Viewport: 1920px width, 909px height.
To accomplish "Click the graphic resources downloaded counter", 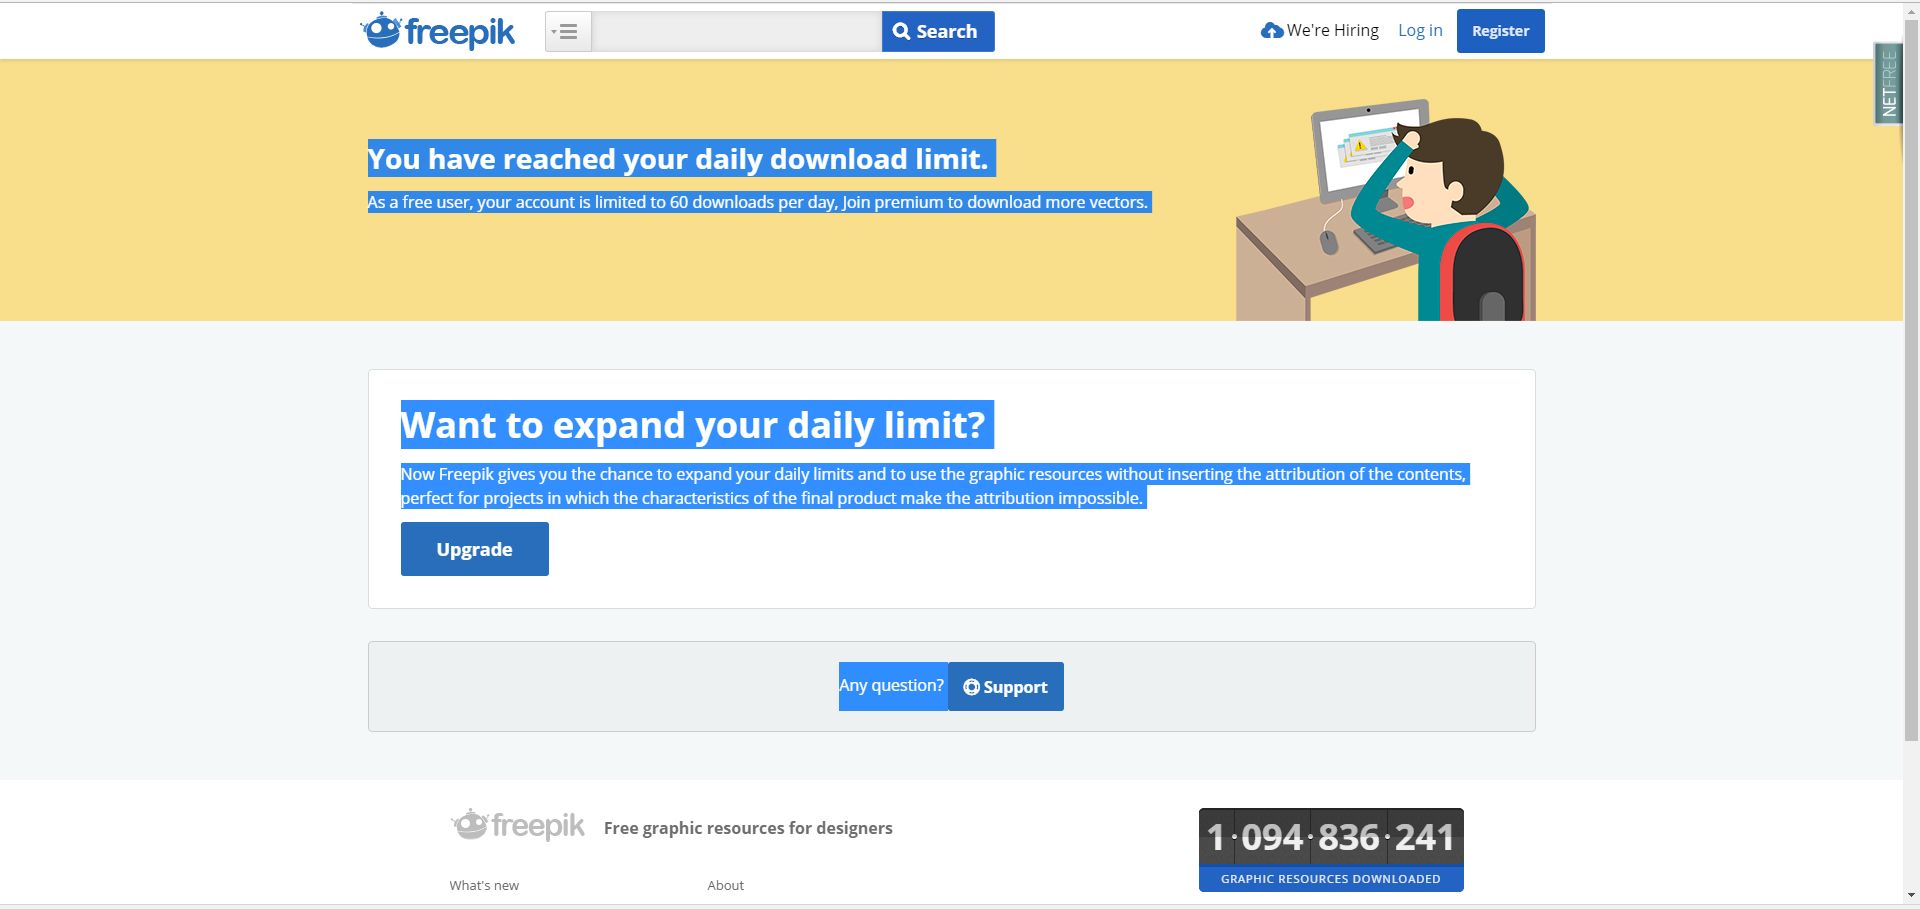I will click(1331, 850).
